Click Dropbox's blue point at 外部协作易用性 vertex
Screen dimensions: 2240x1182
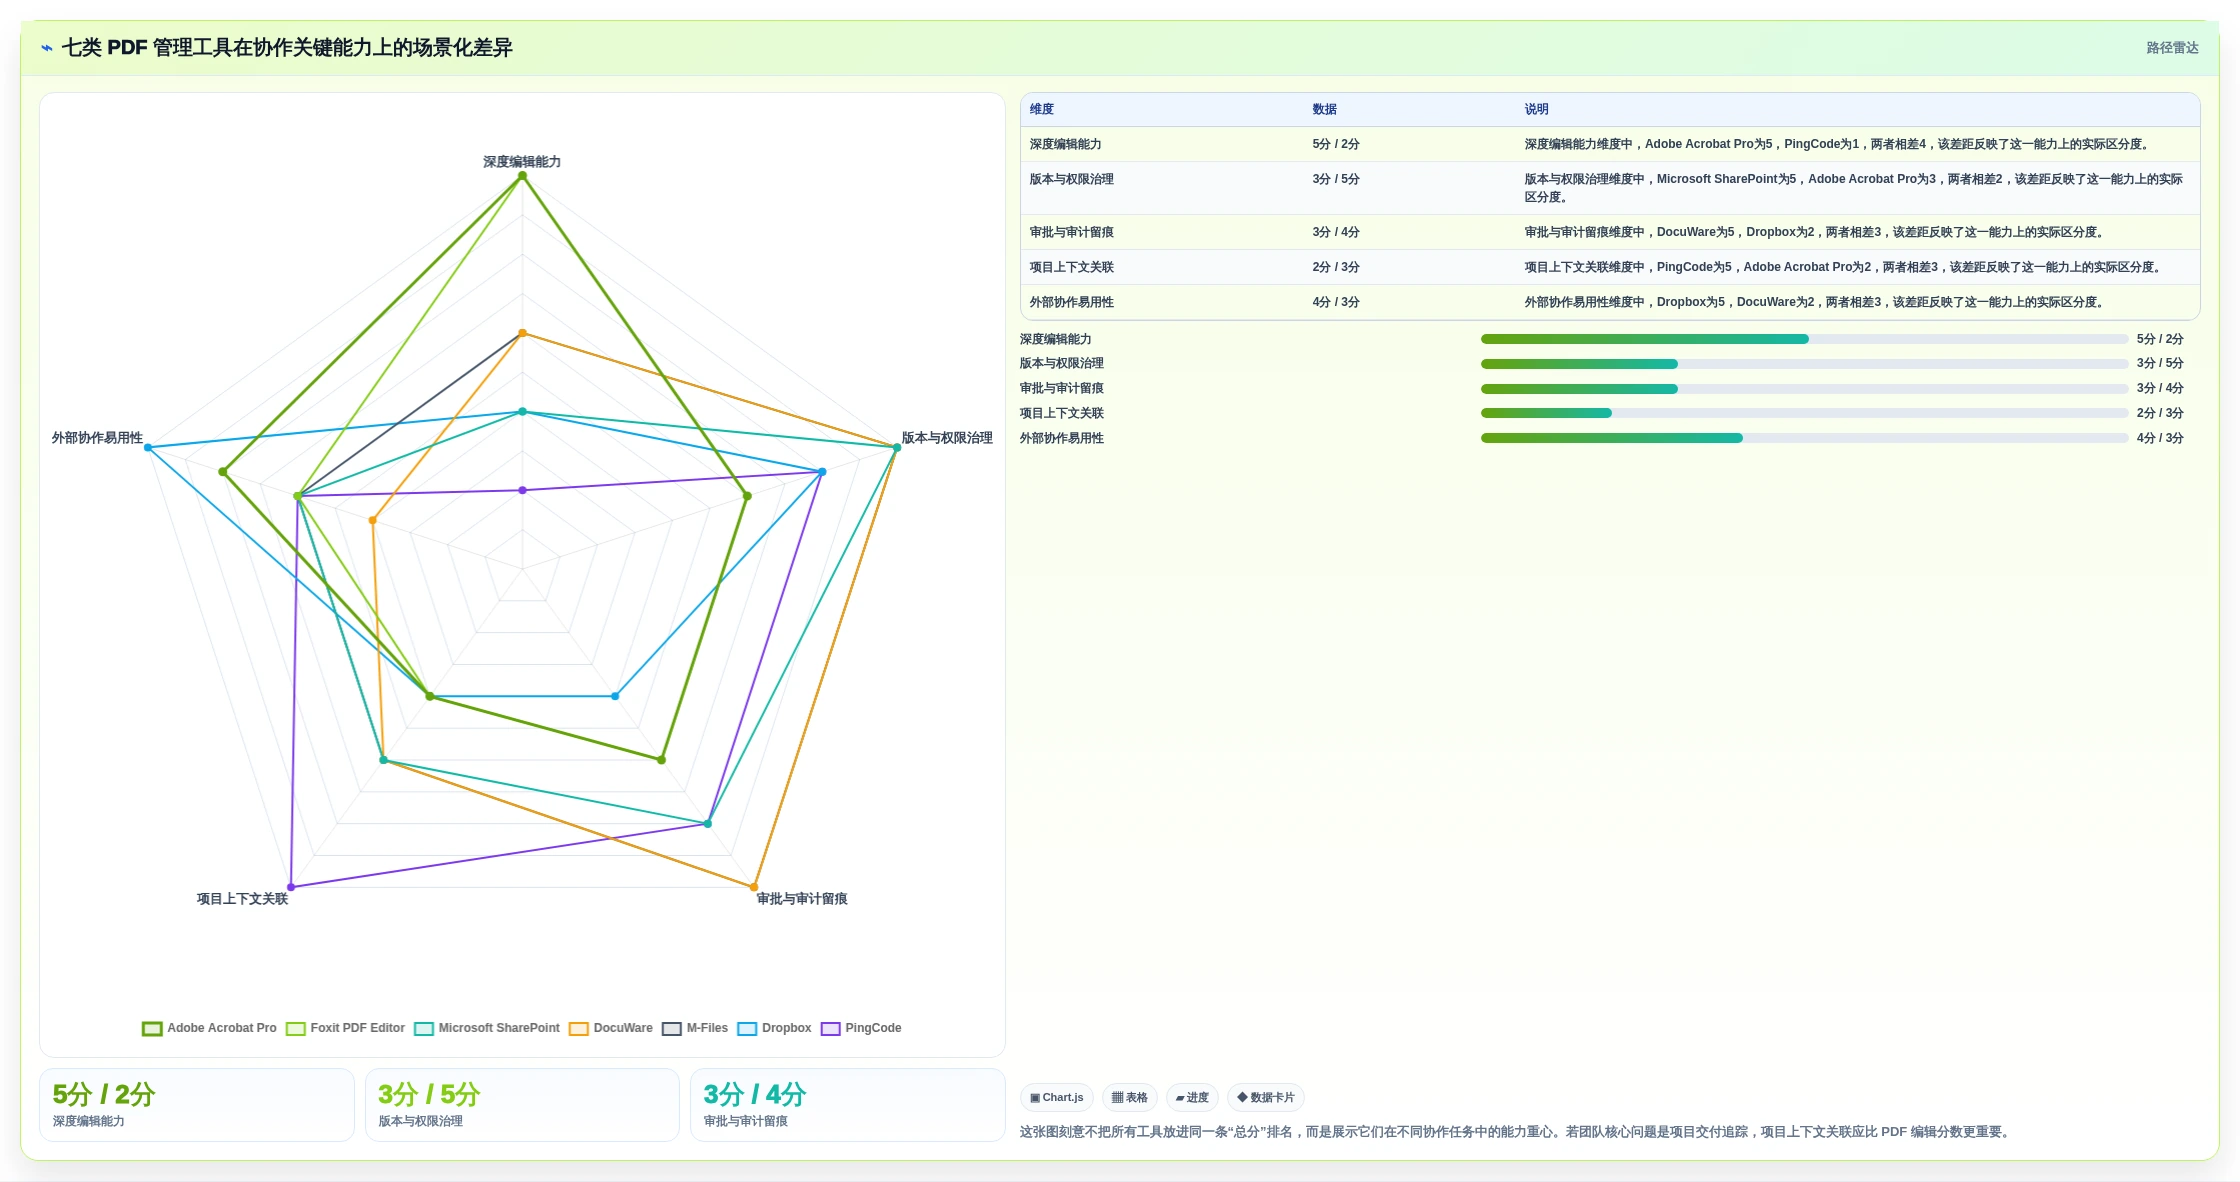click(x=148, y=448)
